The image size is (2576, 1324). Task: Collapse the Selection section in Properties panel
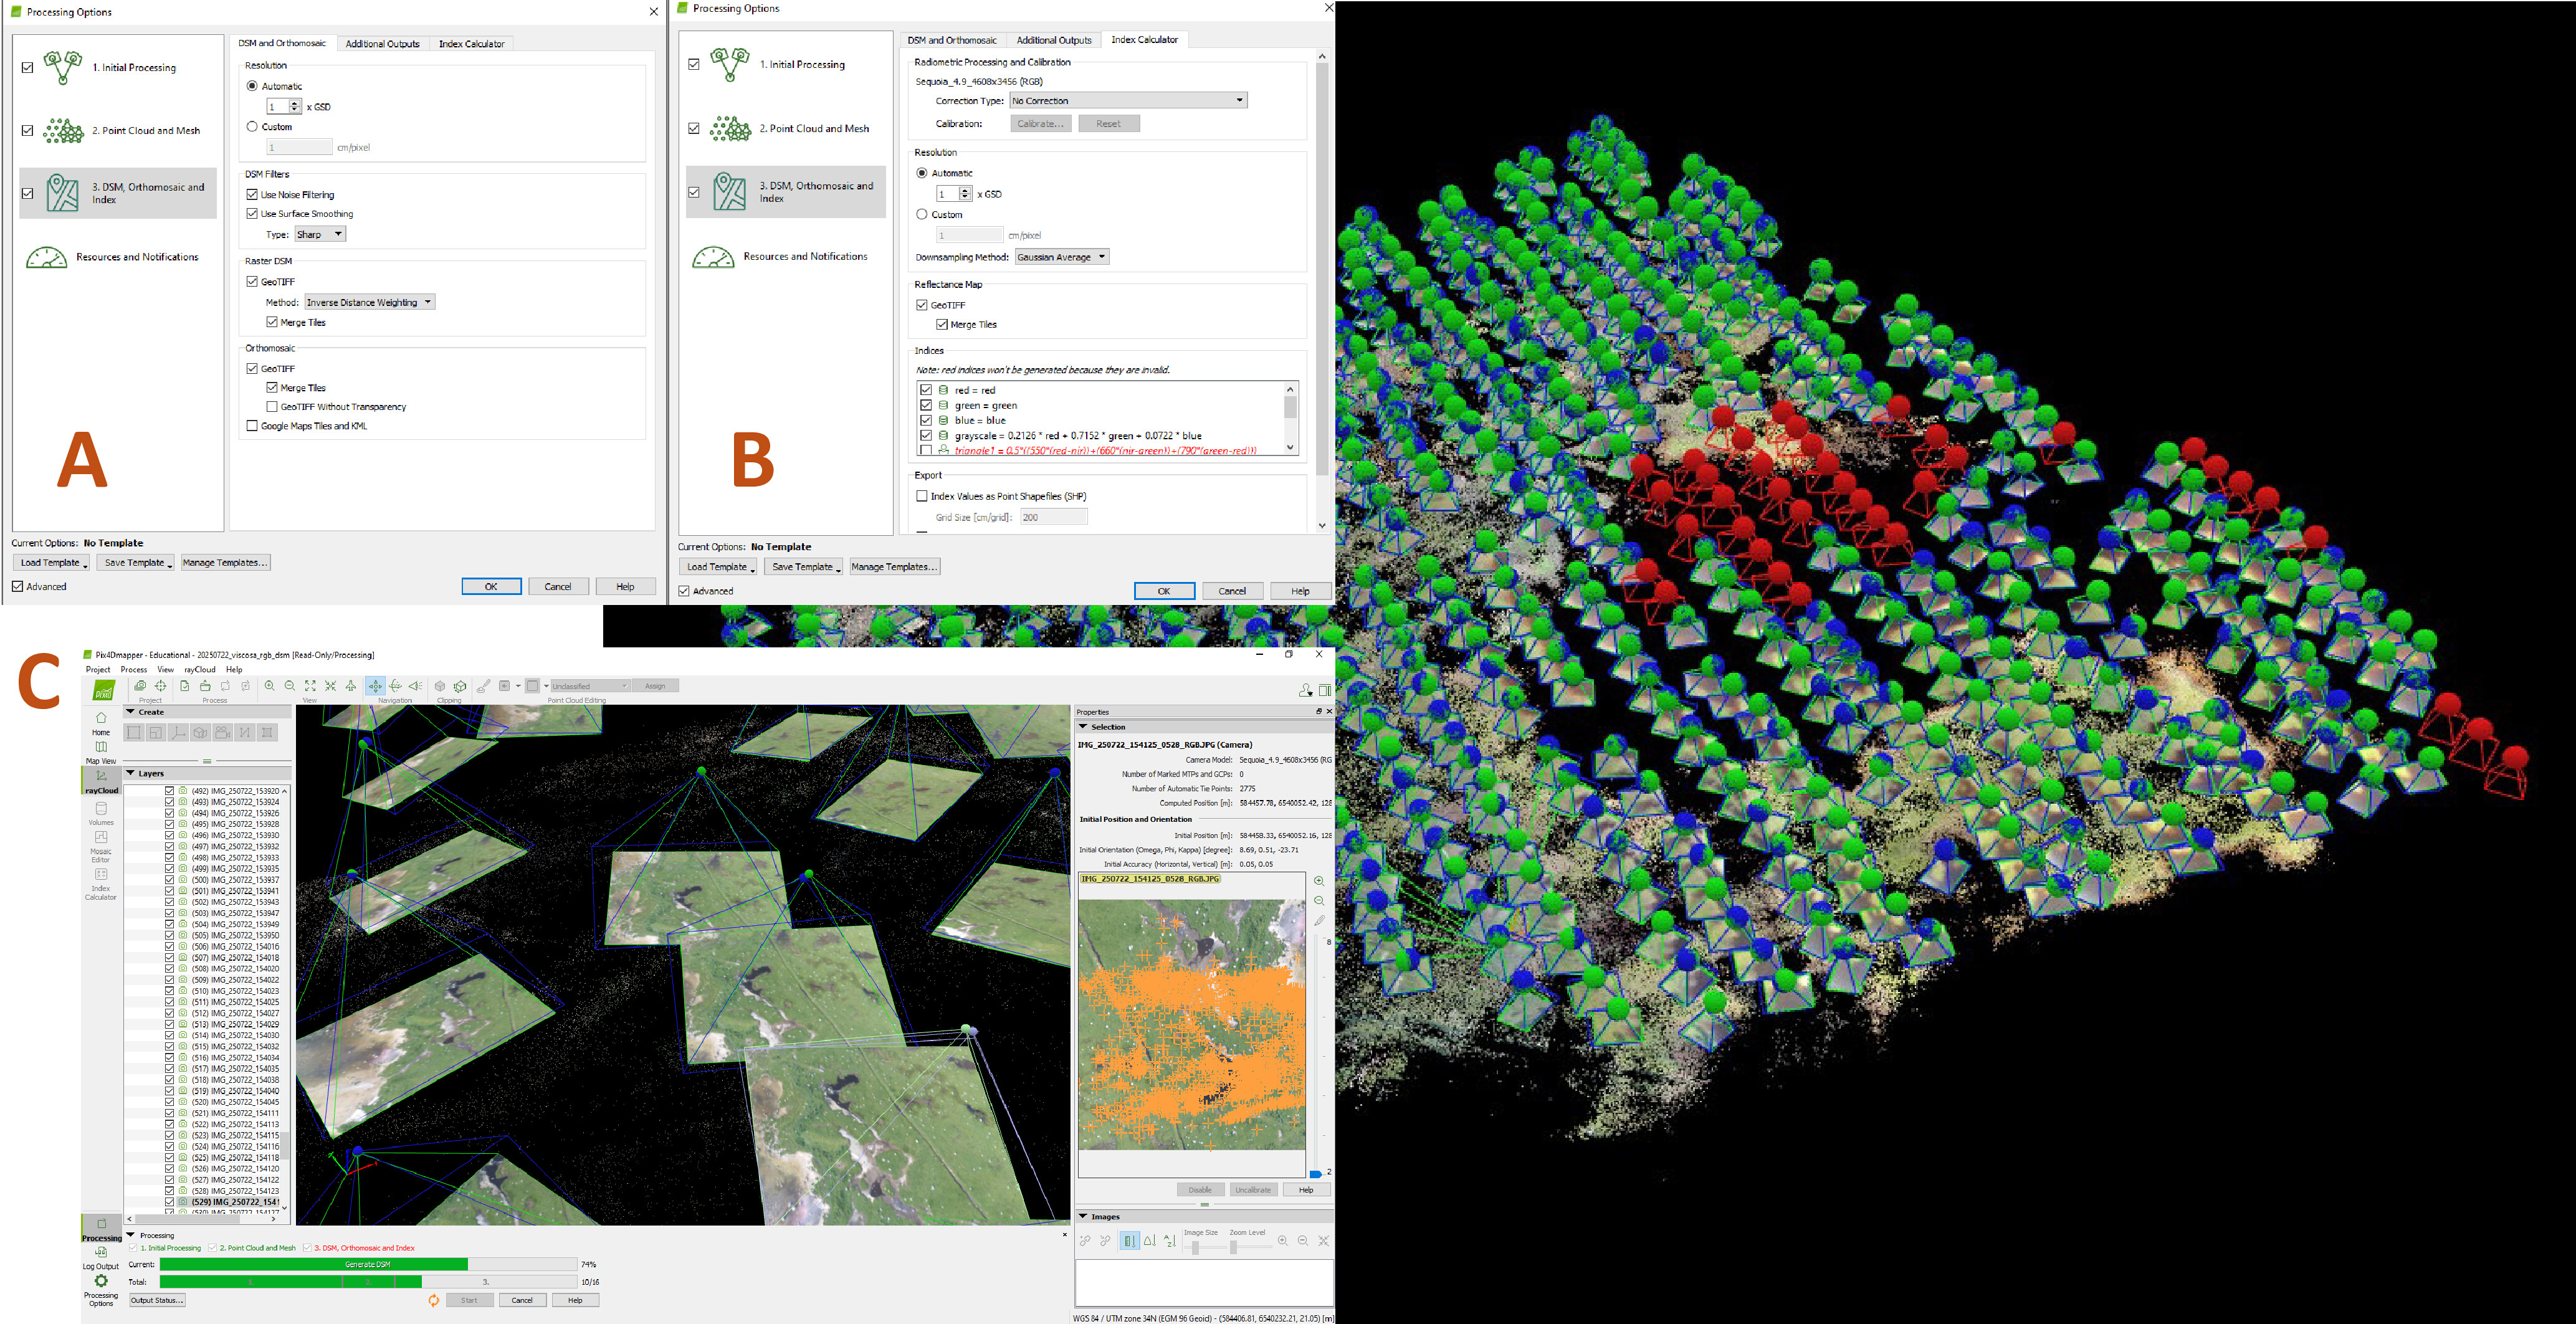click(x=1083, y=727)
